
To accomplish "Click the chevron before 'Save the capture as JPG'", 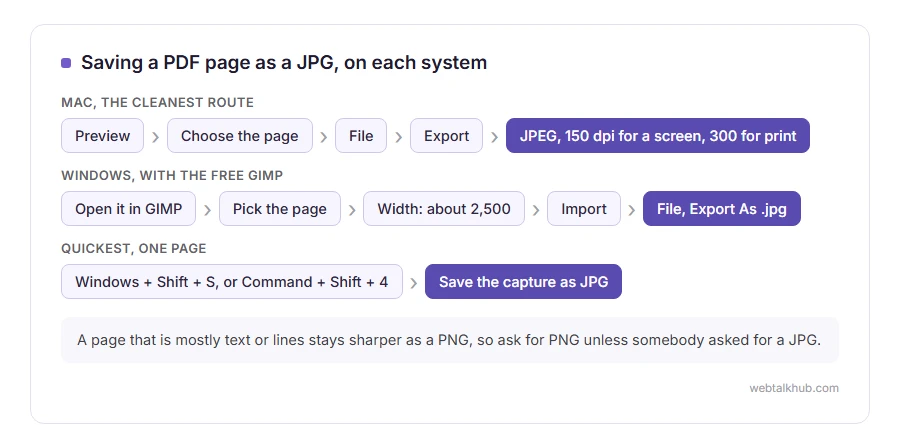I will [x=413, y=283].
